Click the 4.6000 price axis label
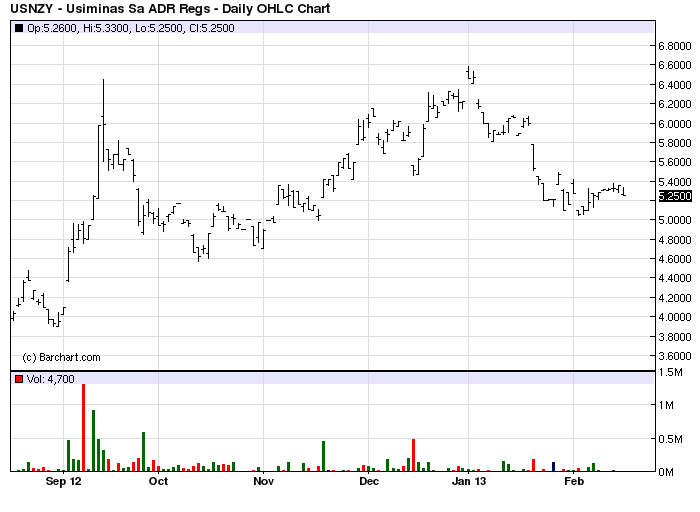Viewport: 700px width, 512px height. [675, 259]
